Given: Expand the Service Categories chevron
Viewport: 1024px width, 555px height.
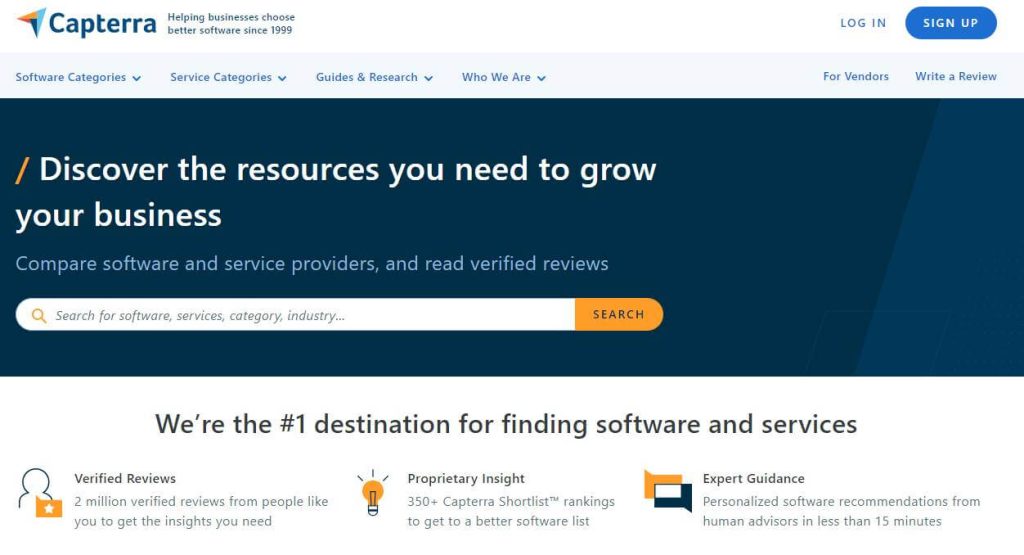Looking at the screenshot, I should pos(282,78).
